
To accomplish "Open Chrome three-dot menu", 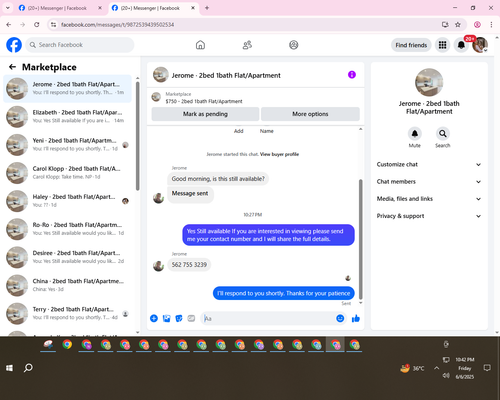I will point(491,24).
